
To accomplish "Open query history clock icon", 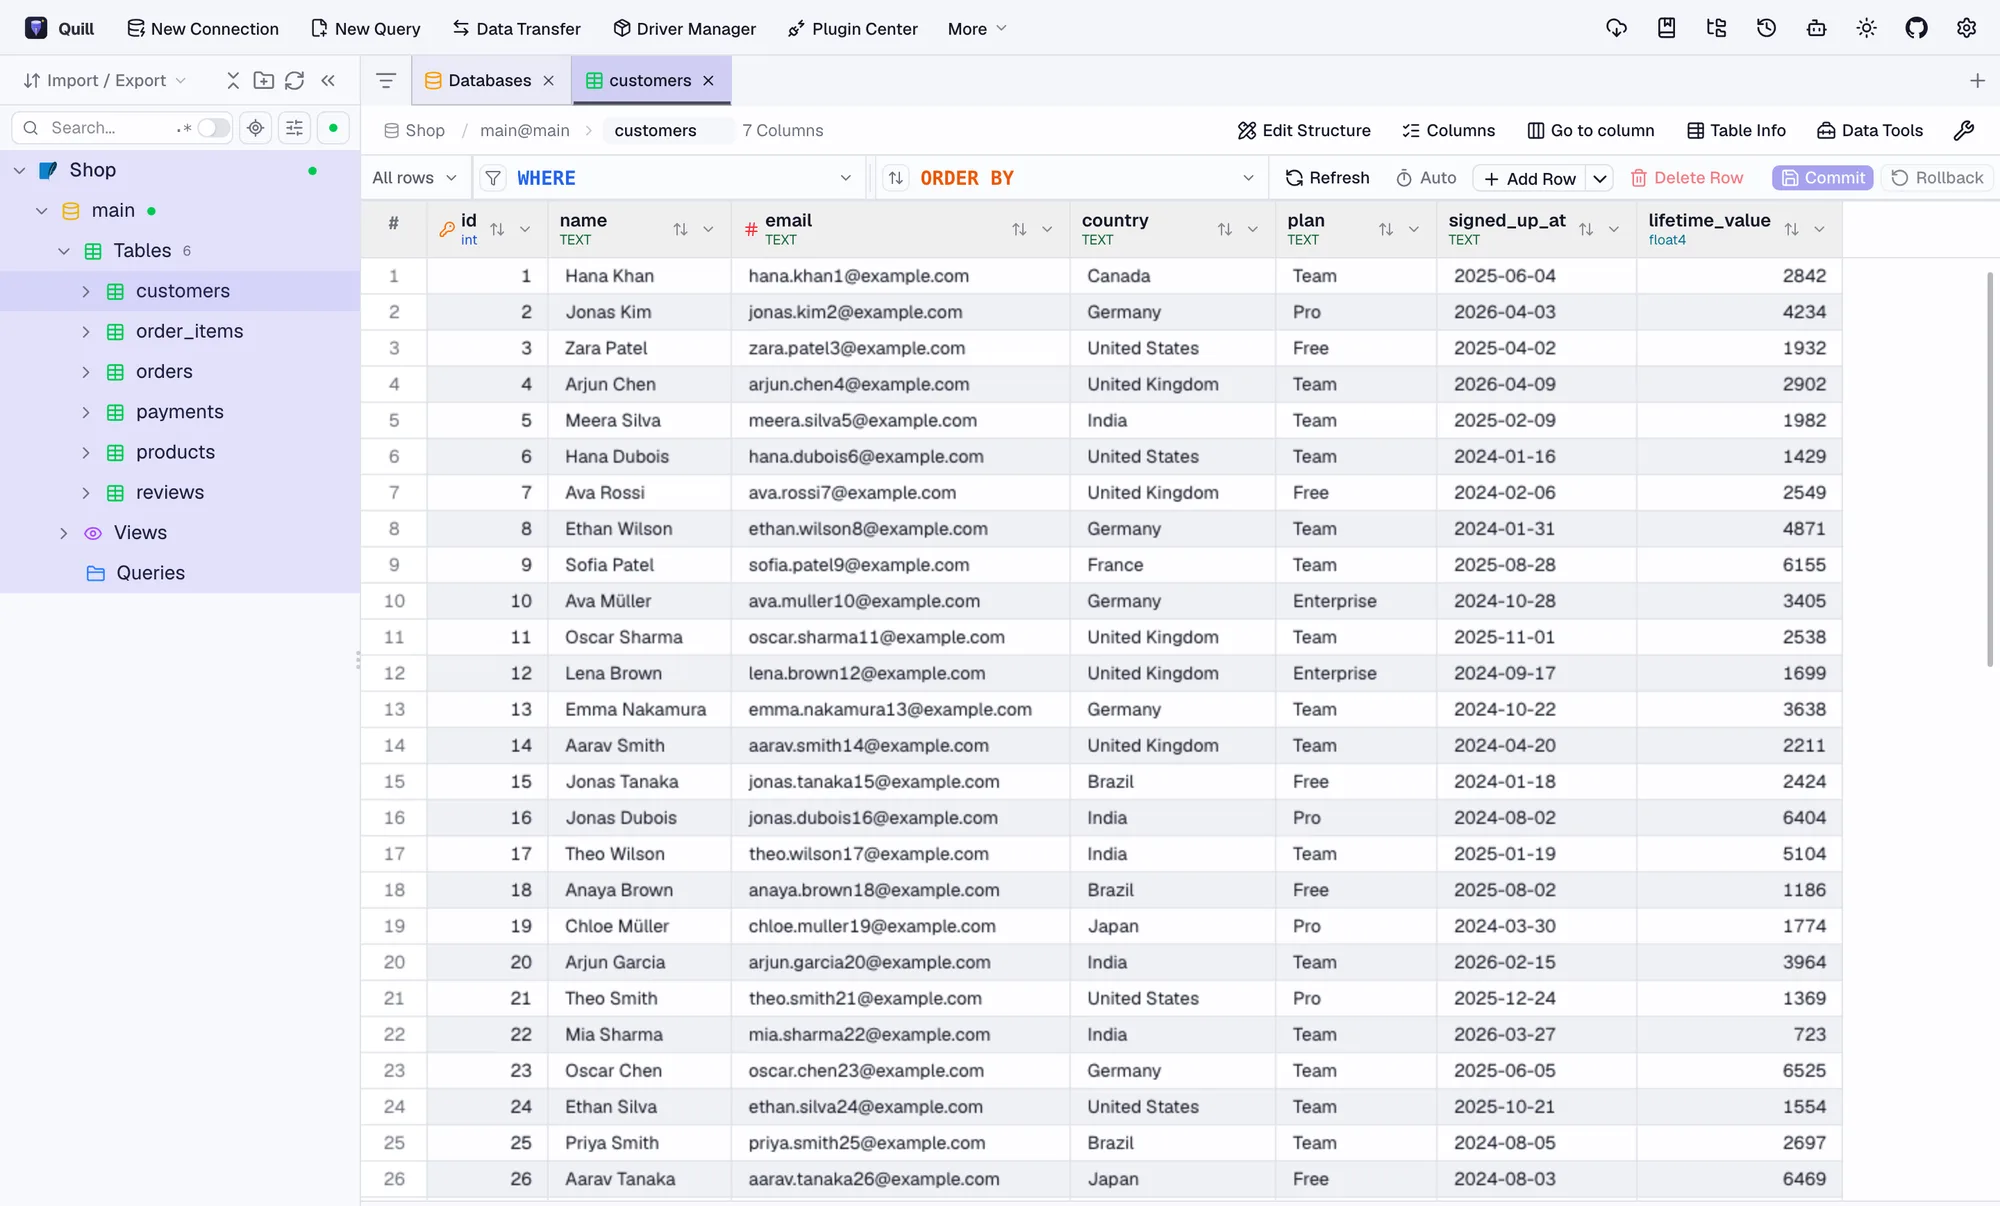I will pos(1766,28).
